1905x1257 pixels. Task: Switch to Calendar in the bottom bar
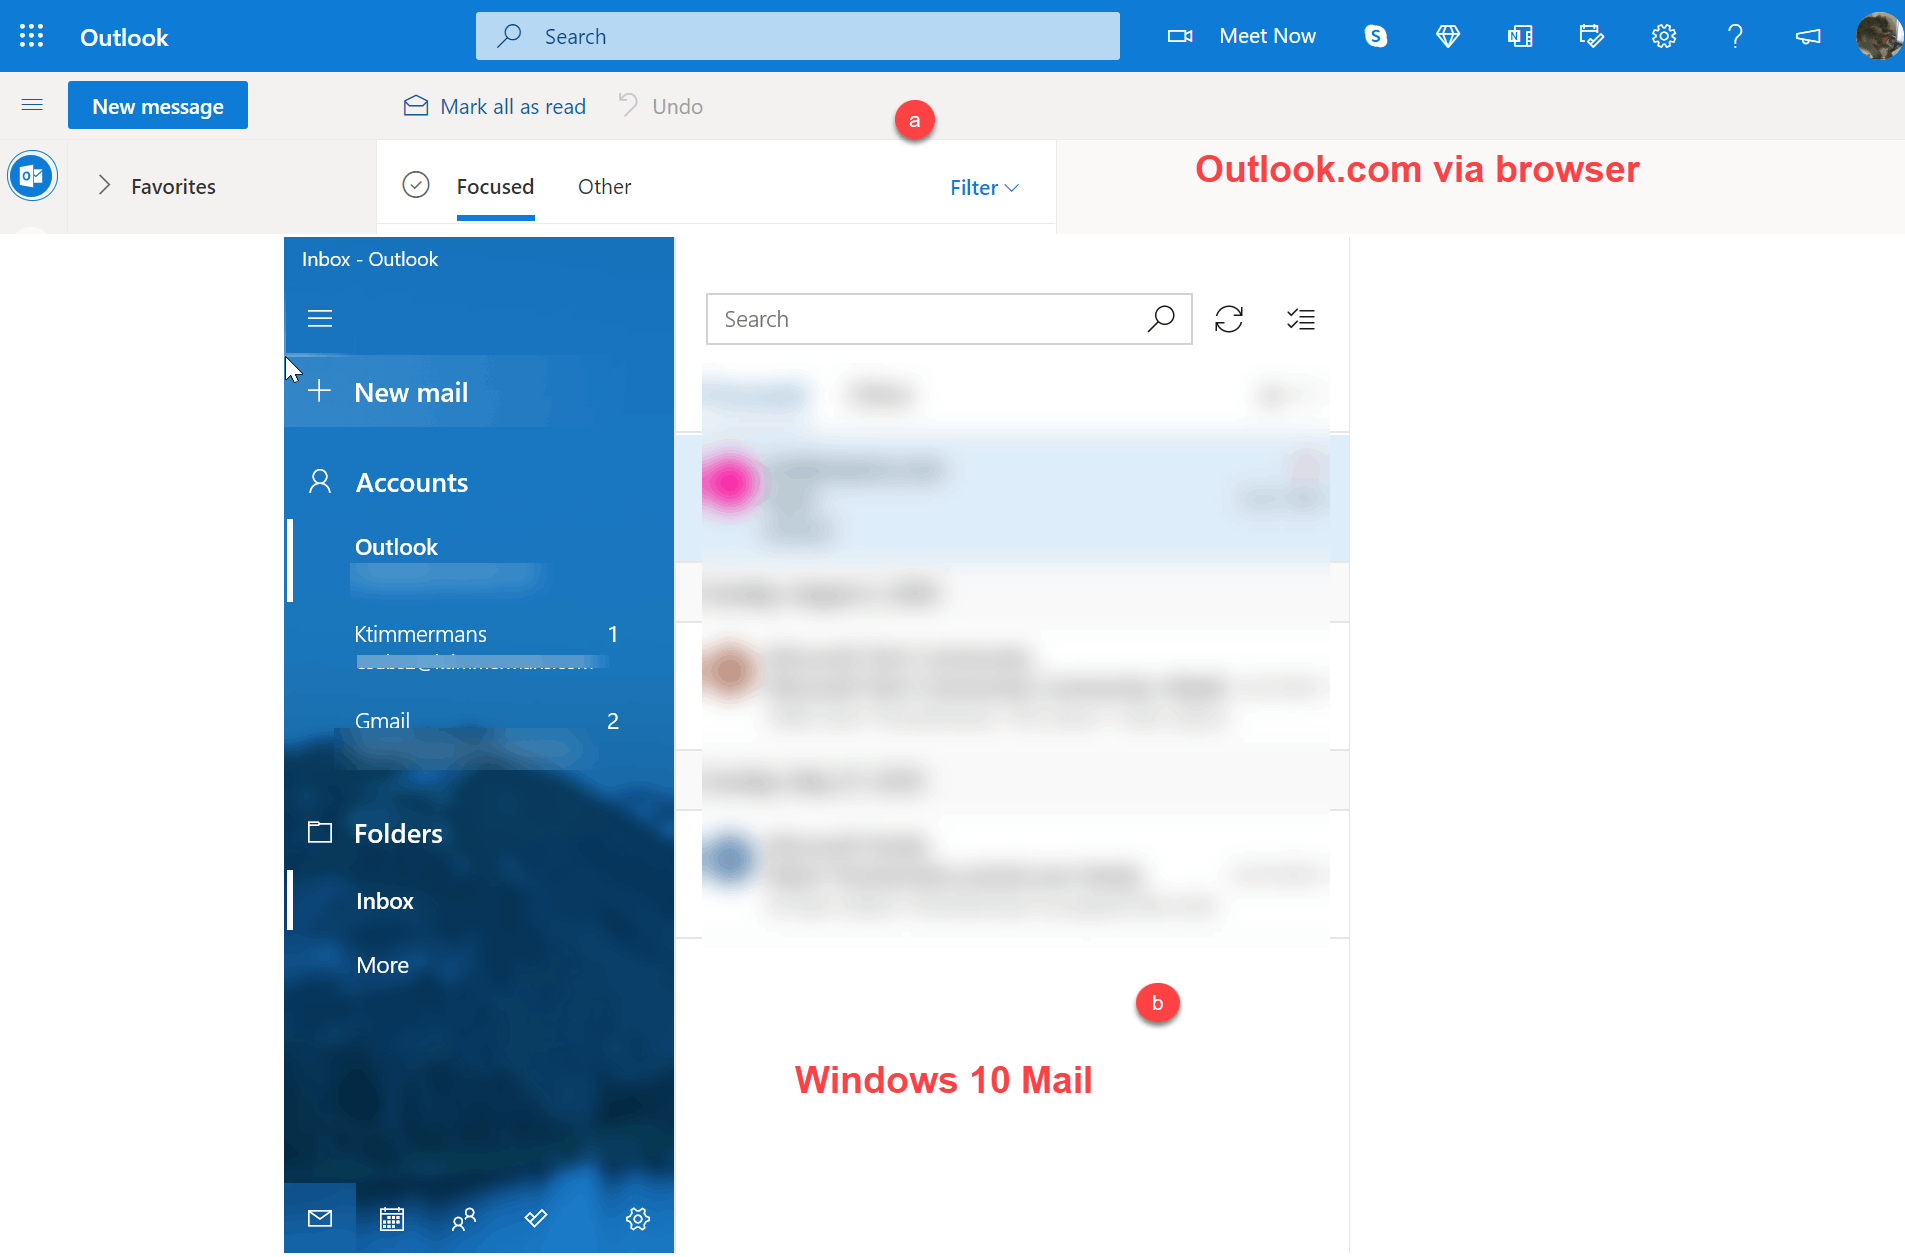[x=392, y=1218]
